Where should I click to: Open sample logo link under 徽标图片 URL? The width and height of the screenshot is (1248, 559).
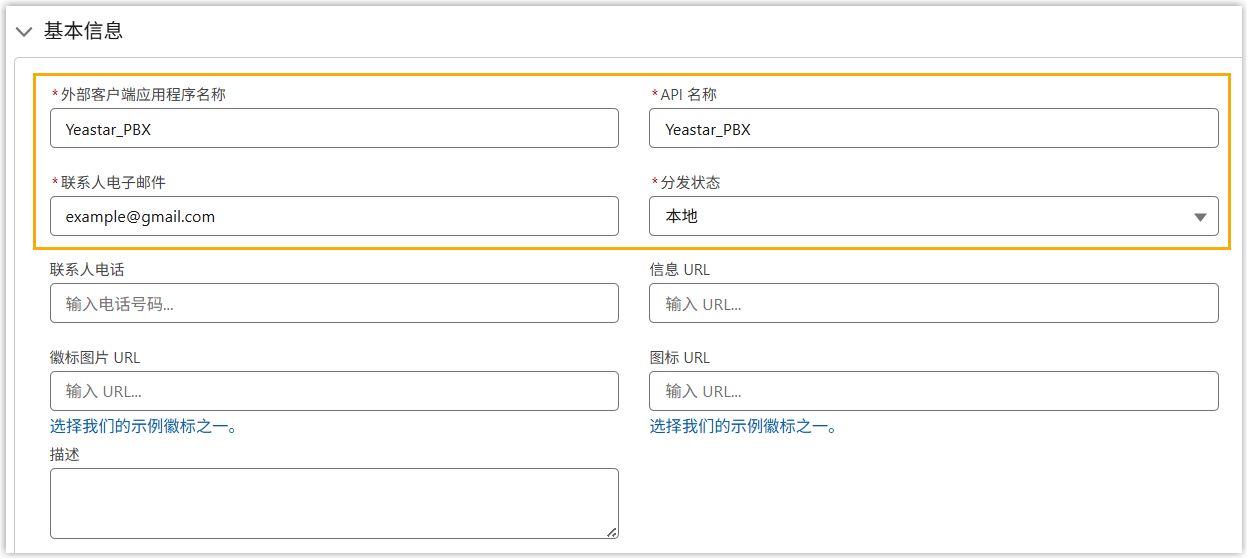click(144, 427)
